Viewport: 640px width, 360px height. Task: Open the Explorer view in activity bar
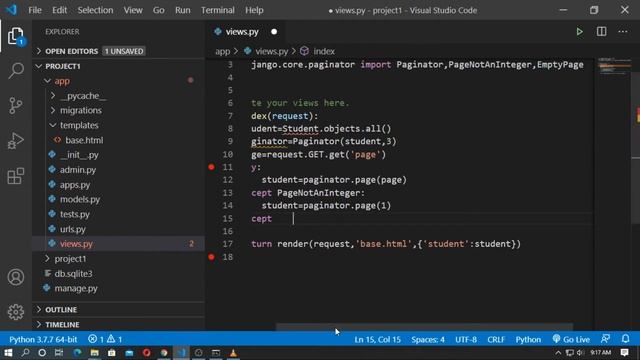tap(16, 36)
